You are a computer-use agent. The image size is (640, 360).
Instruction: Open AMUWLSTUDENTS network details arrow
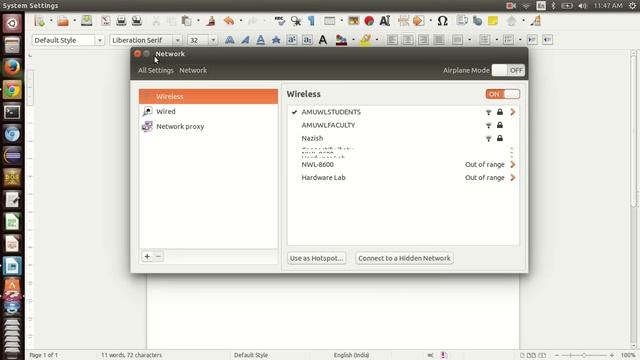click(513, 112)
